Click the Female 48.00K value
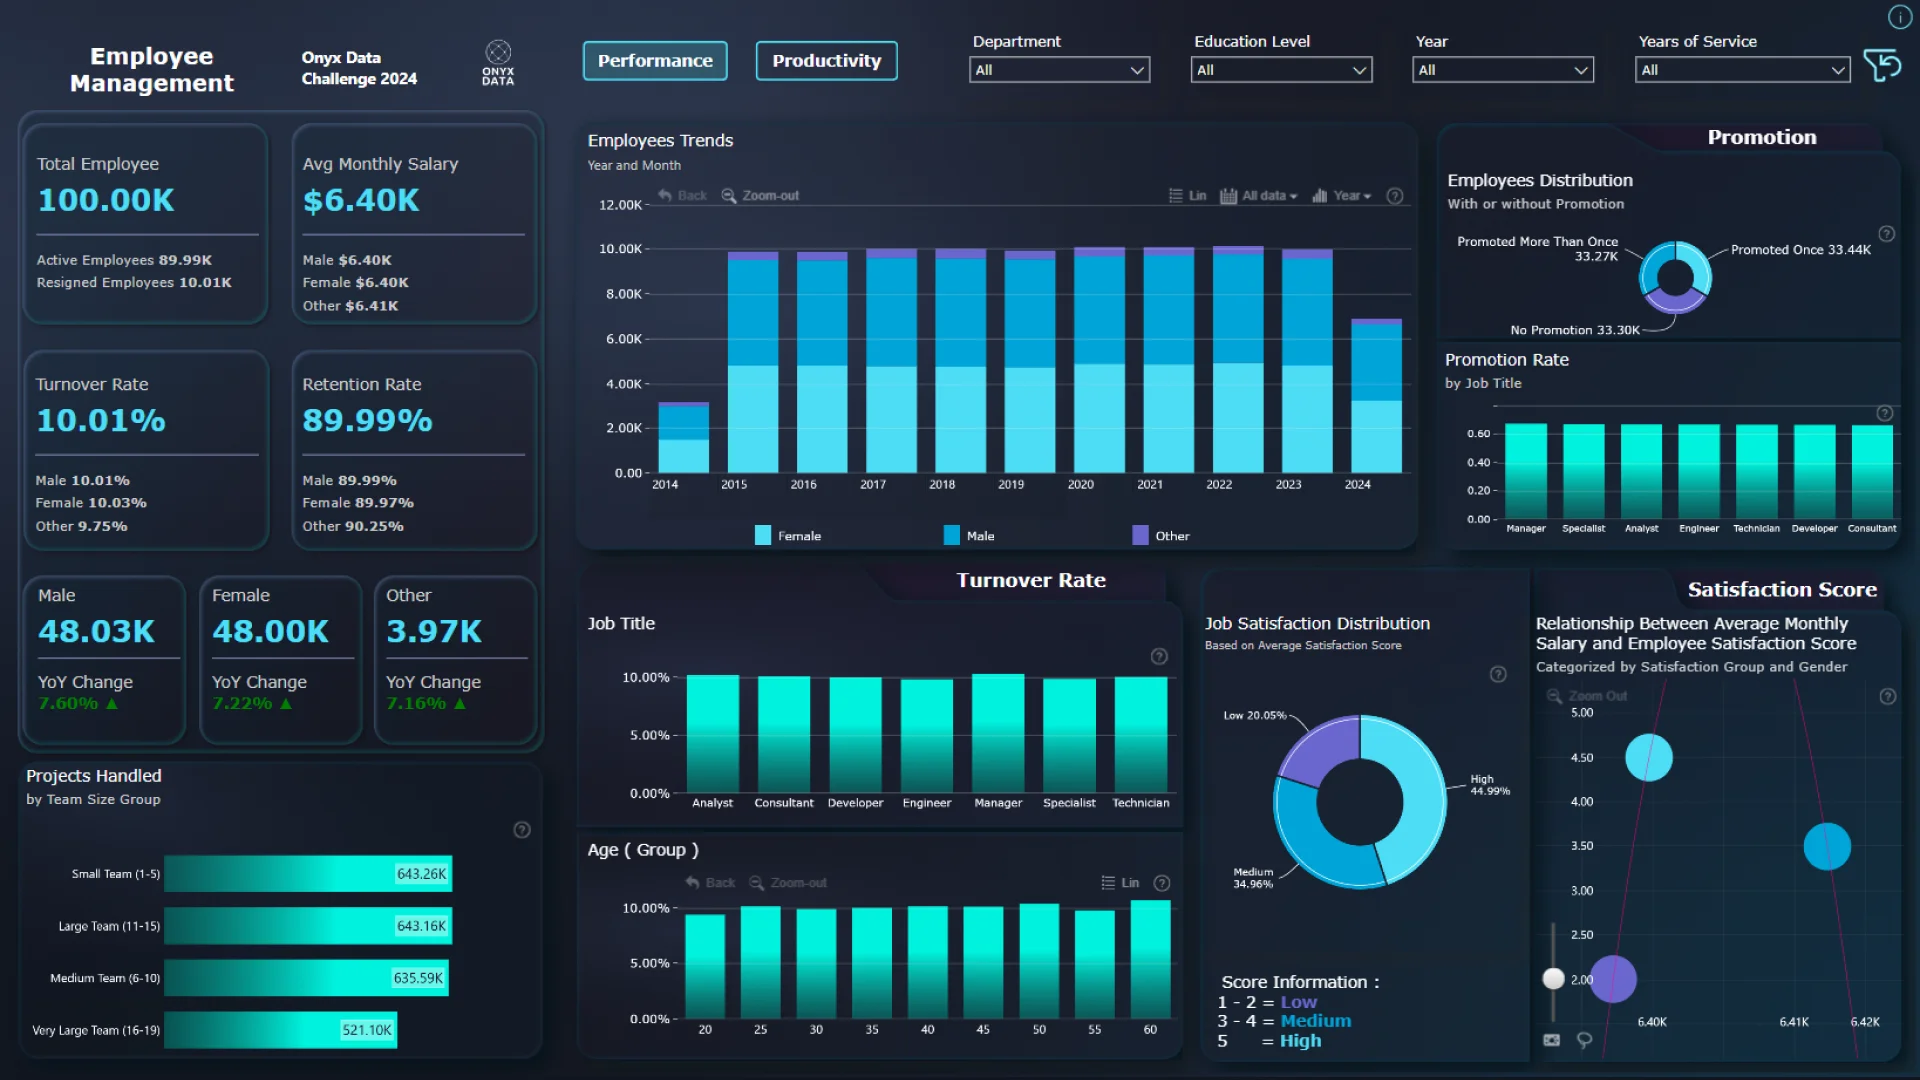Image resolution: width=1920 pixels, height=1080 pixels. [270, 631]
